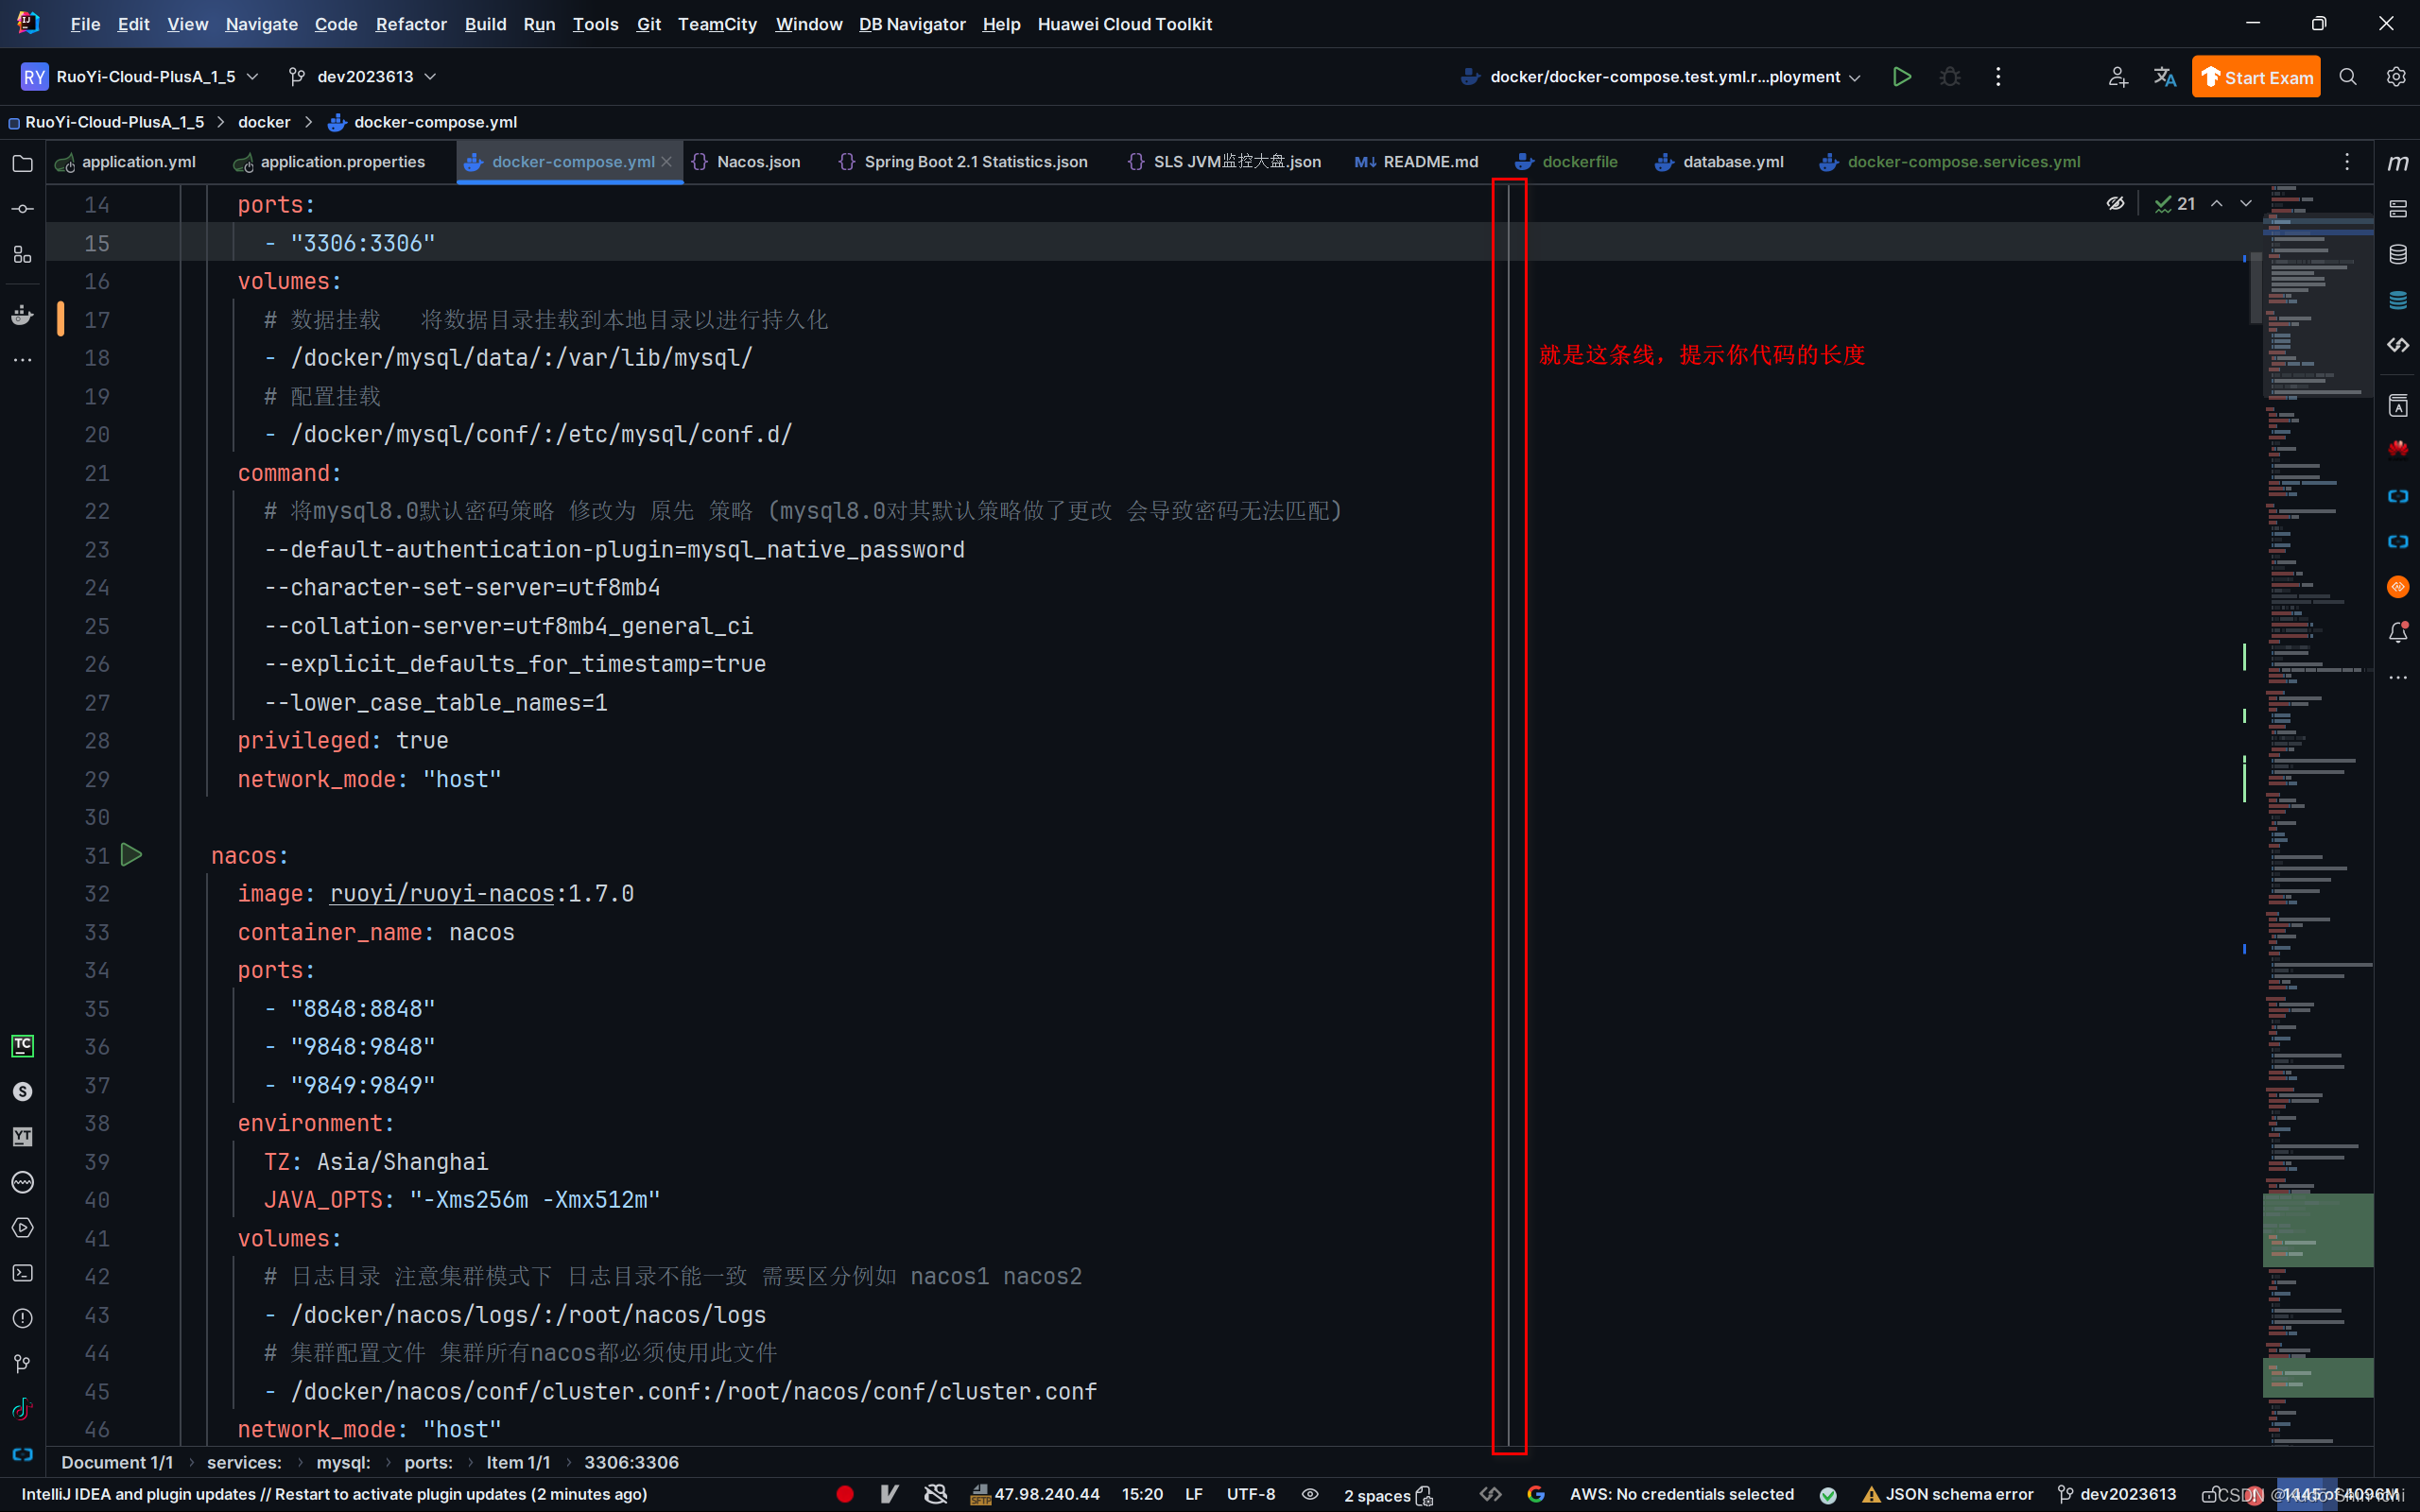Open the TikTok-style plugin icon in left sidebar
Screen dimensions: 2420x1512
click(x=22, y=1409)
